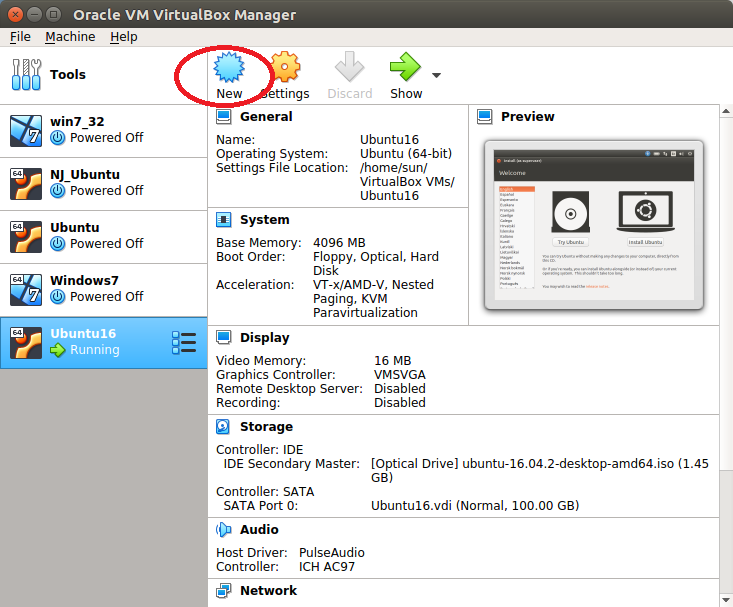This screenshot has height=607, width=733.
Task: Select the NJ_Ubuntu virtual machine icon
Action: [26, 184]
